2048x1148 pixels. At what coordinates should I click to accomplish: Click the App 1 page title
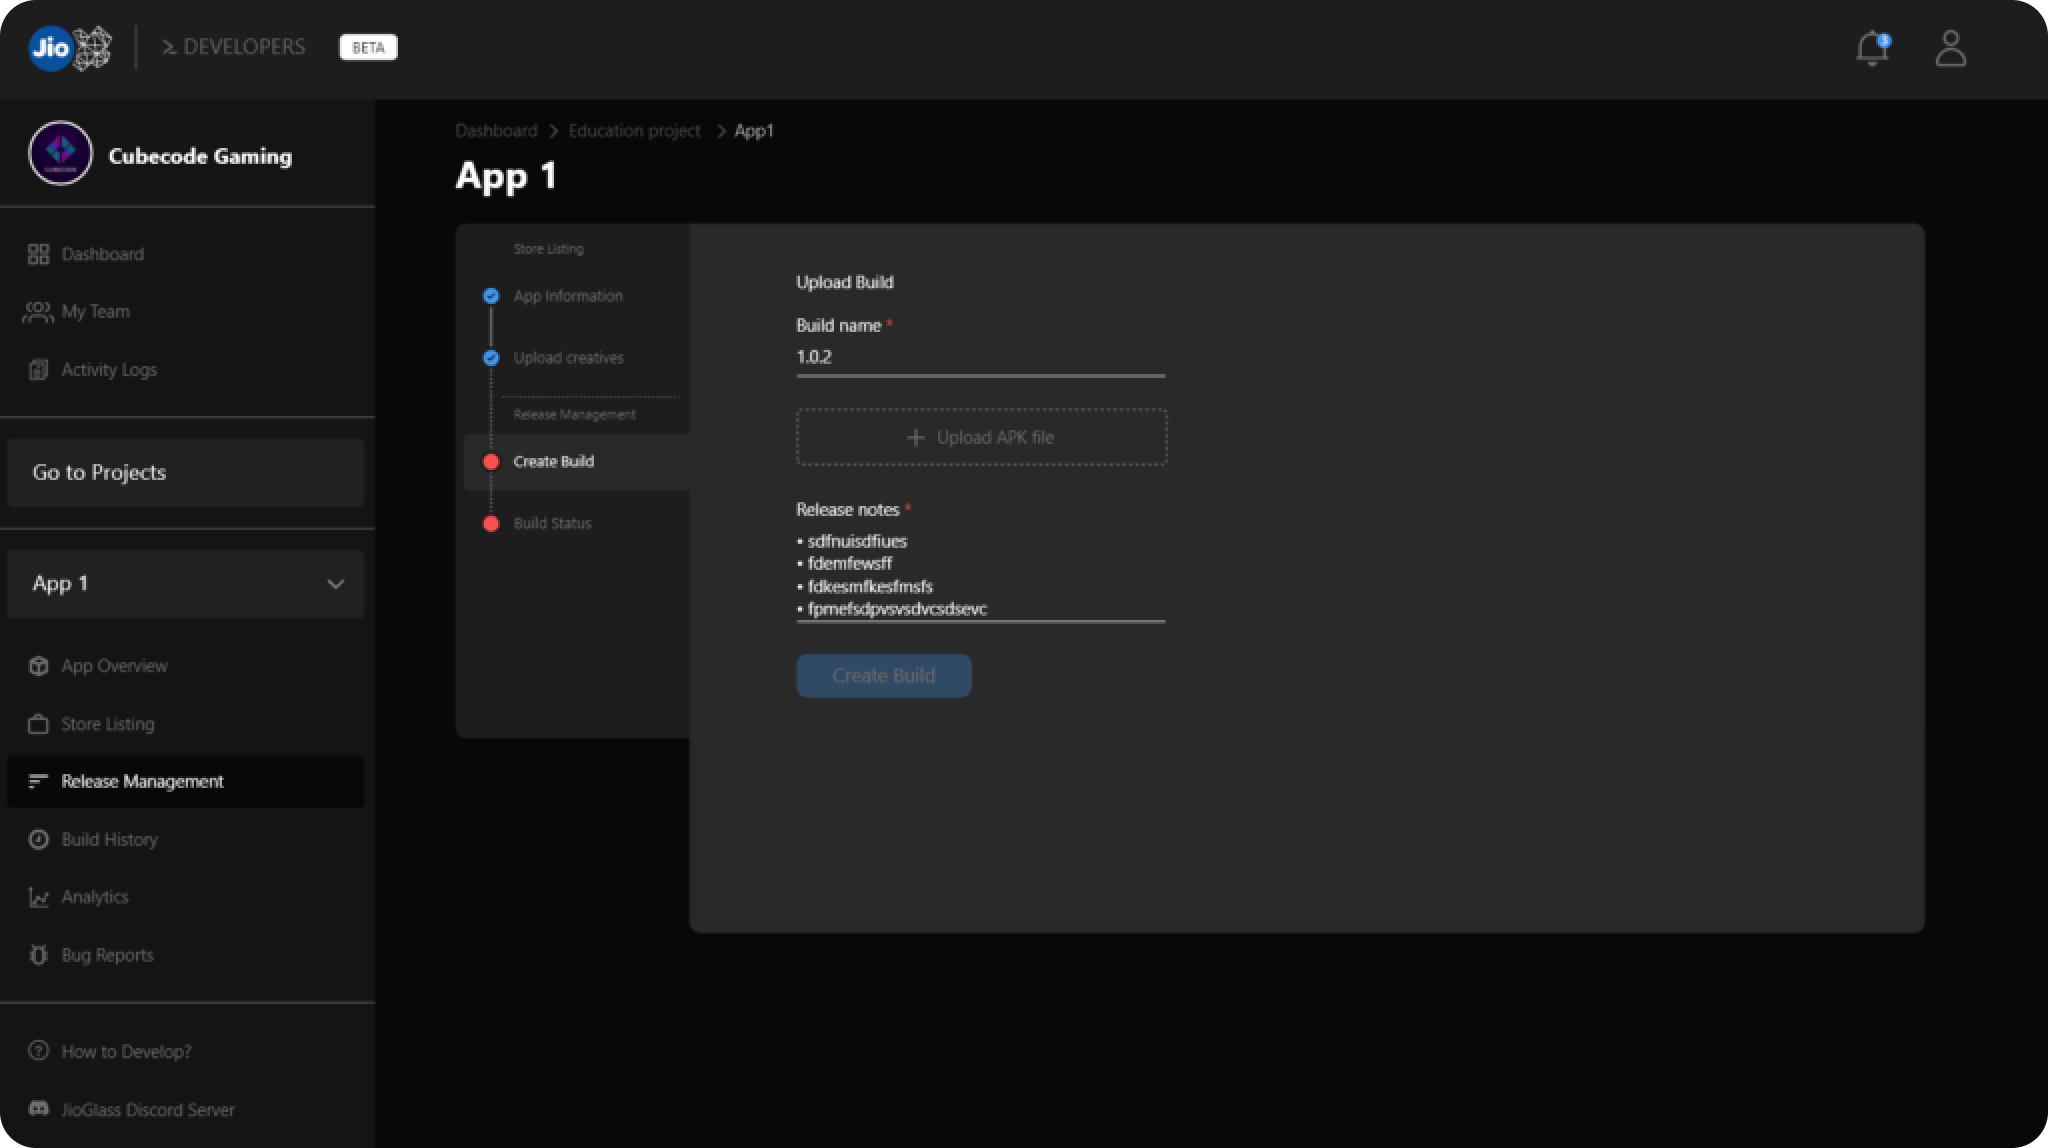(x=506, y=176)
